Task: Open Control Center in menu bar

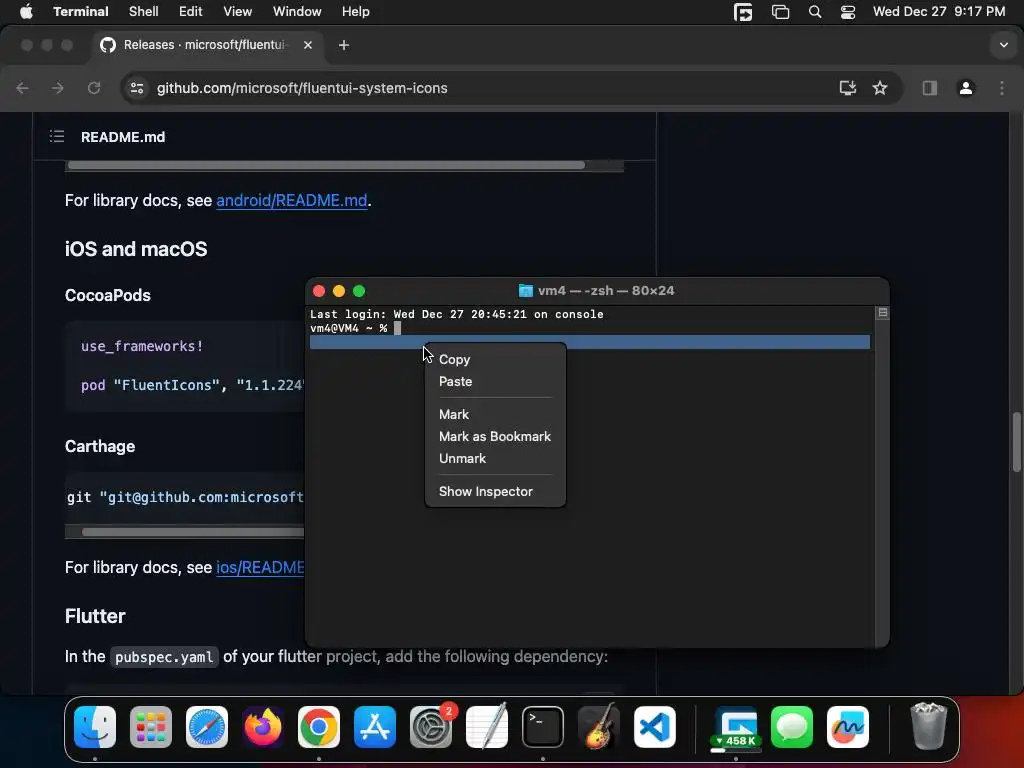Action: click(848, 12)
